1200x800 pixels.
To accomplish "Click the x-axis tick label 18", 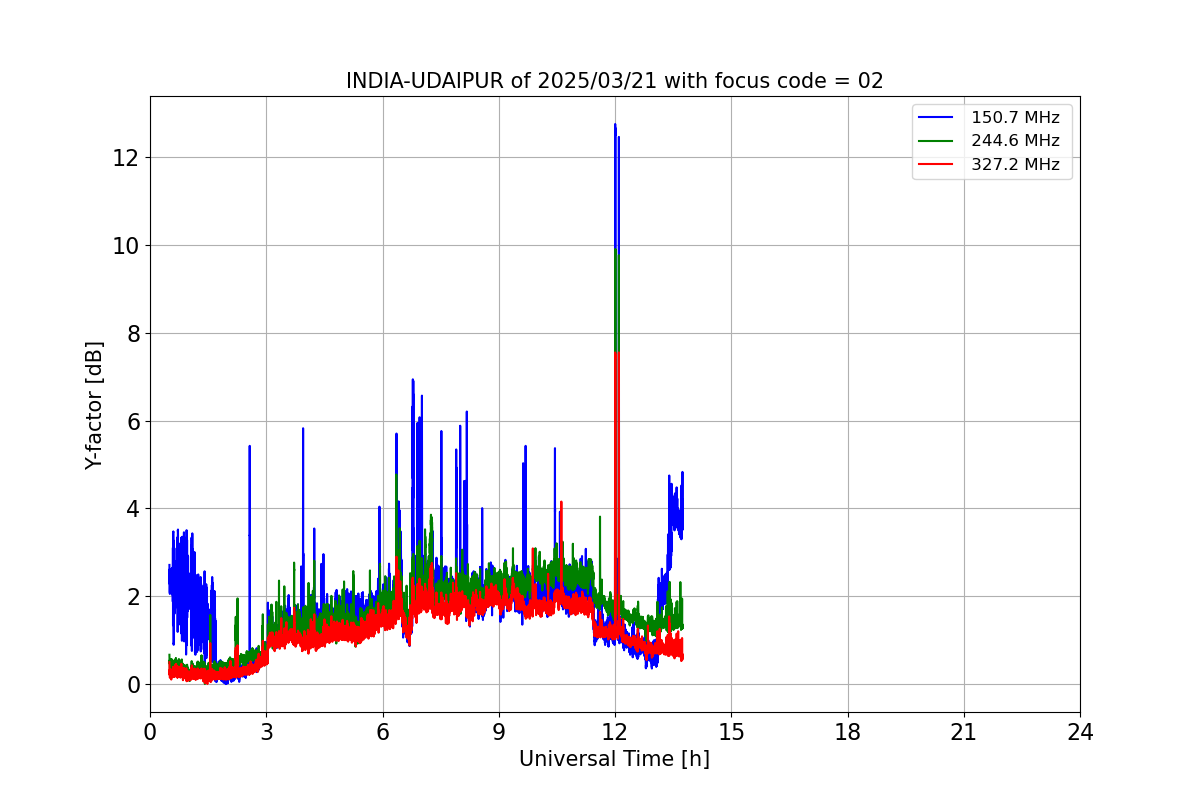I will pos(848,732).
